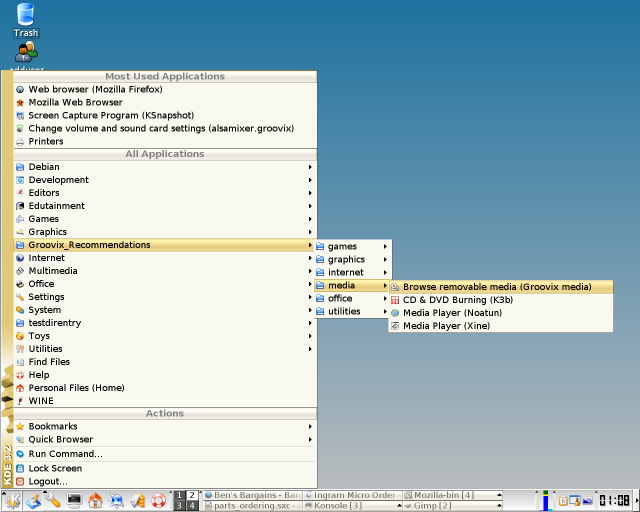
Task: Open lowercase internet folder in Groovix submenu
Action: (352, 272)
